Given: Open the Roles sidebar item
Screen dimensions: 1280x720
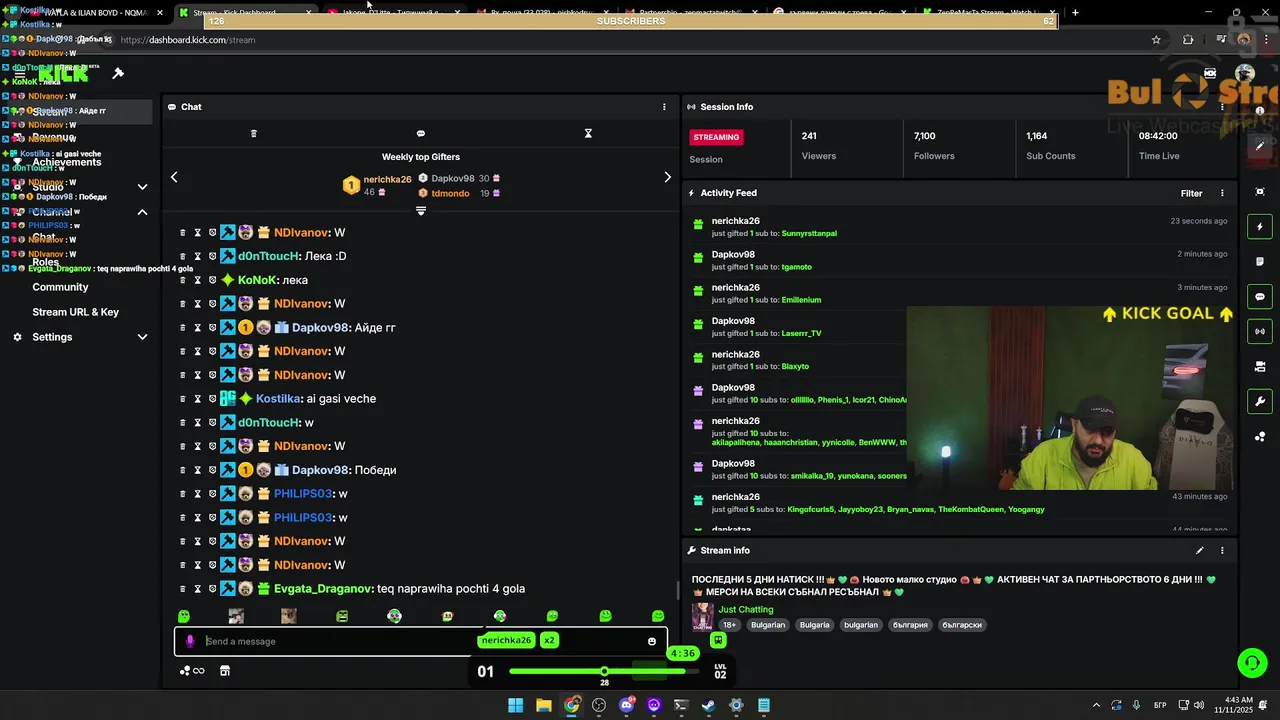Looking at the screenshot, I should (46, 262).
